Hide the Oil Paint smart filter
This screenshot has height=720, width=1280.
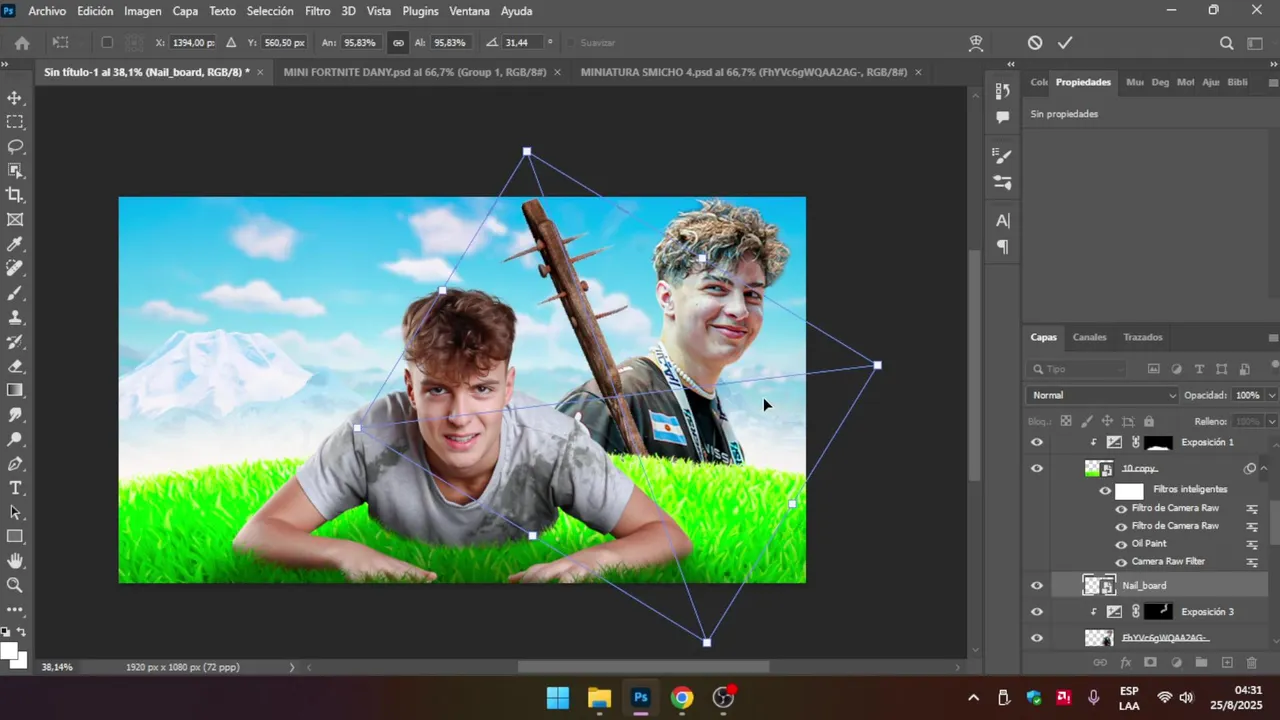[1121, 544]
